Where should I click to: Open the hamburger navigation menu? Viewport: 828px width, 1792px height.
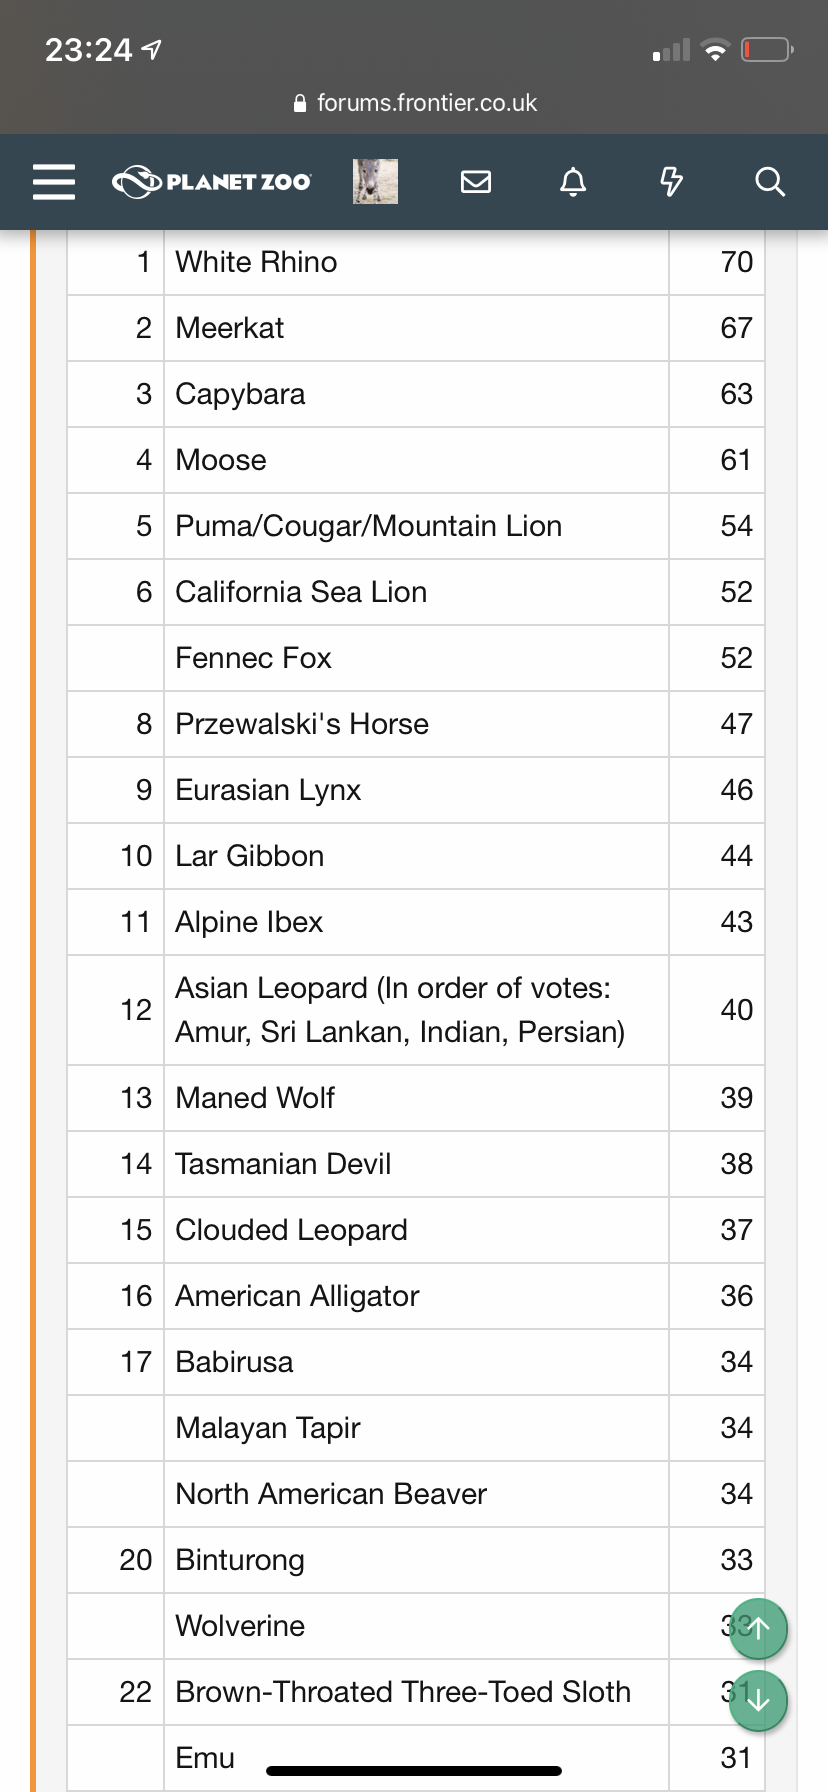[x=54, y=182]
